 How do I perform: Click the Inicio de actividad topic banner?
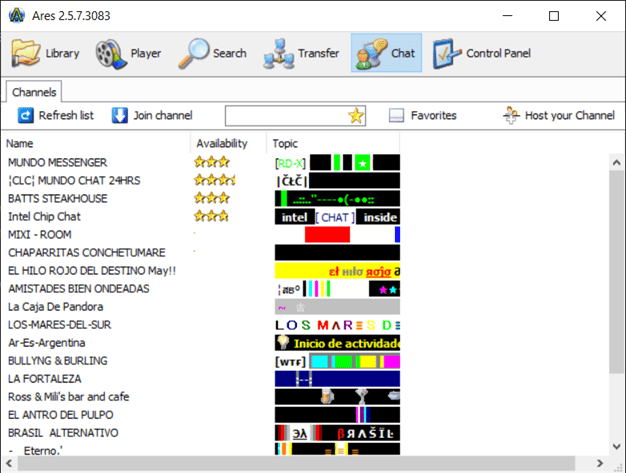click(x=337, y=343)
